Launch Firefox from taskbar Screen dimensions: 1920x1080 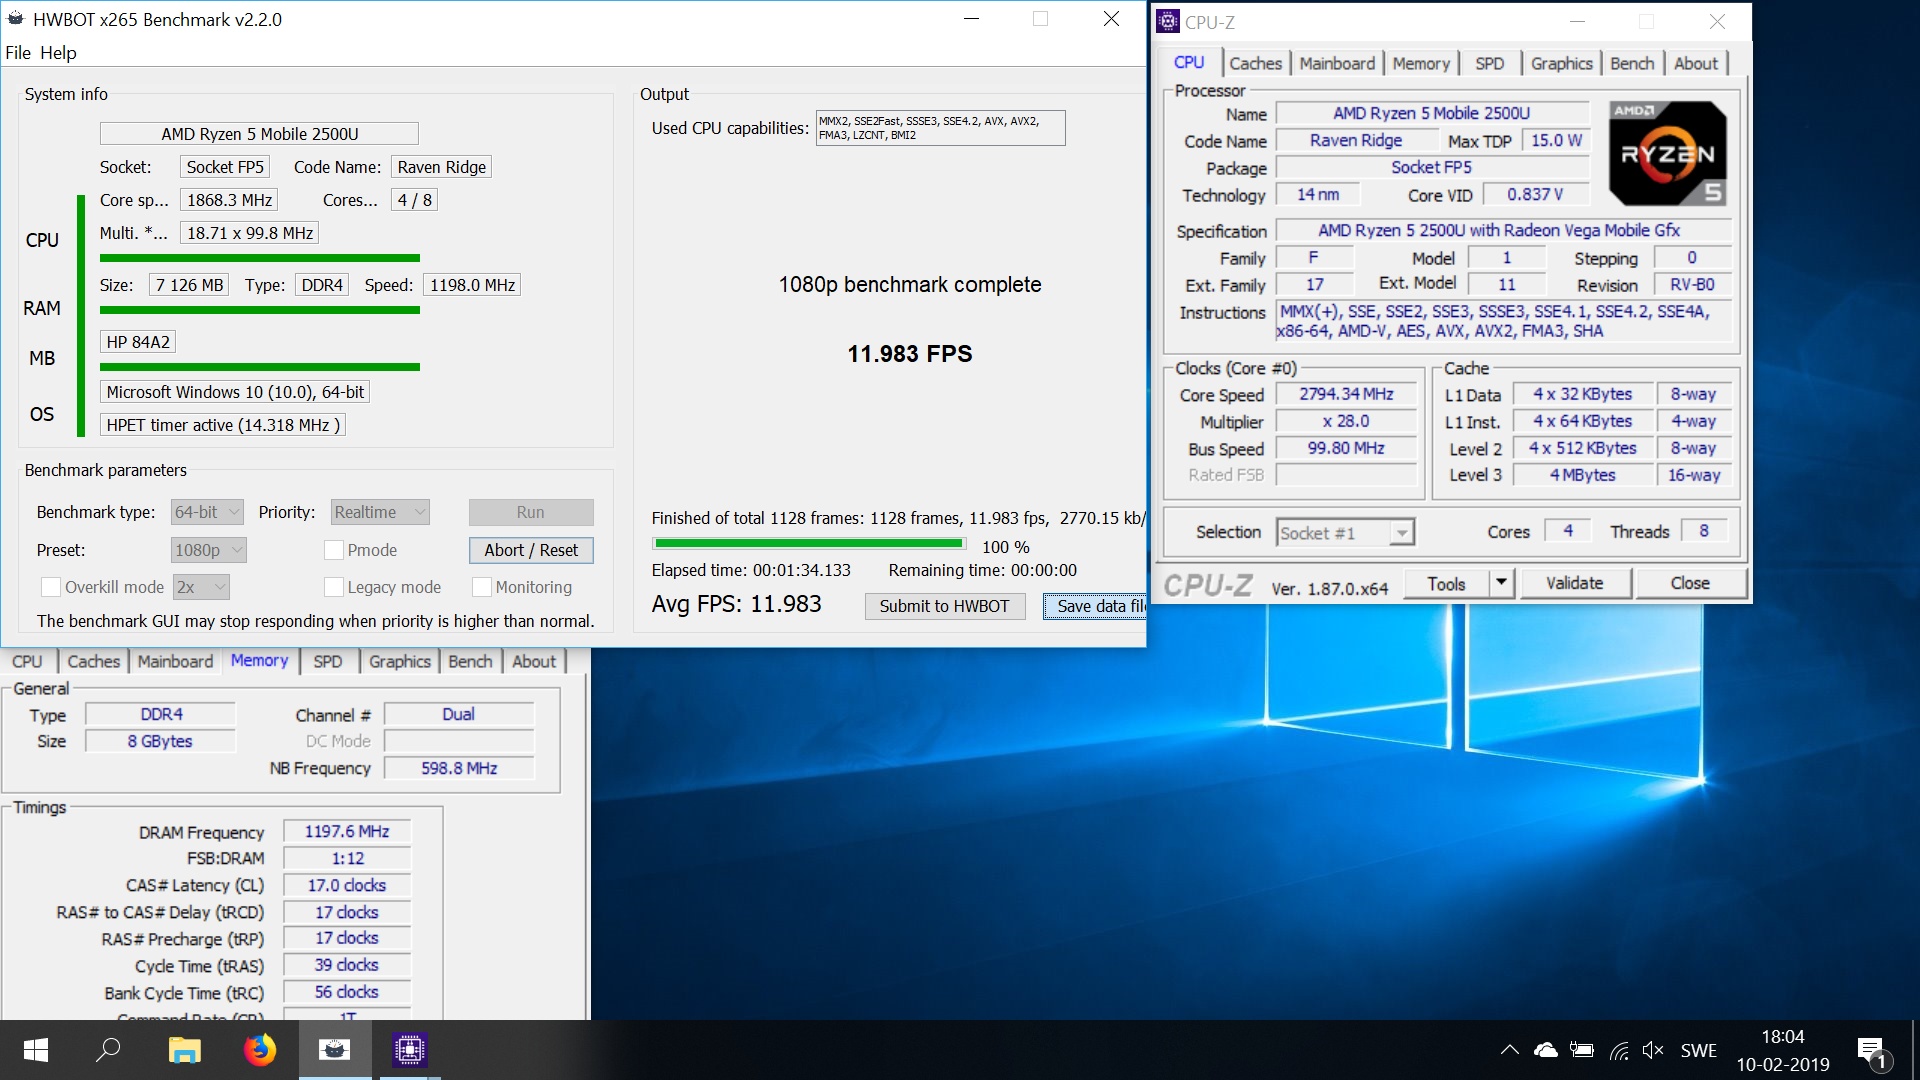[260, 1050]
